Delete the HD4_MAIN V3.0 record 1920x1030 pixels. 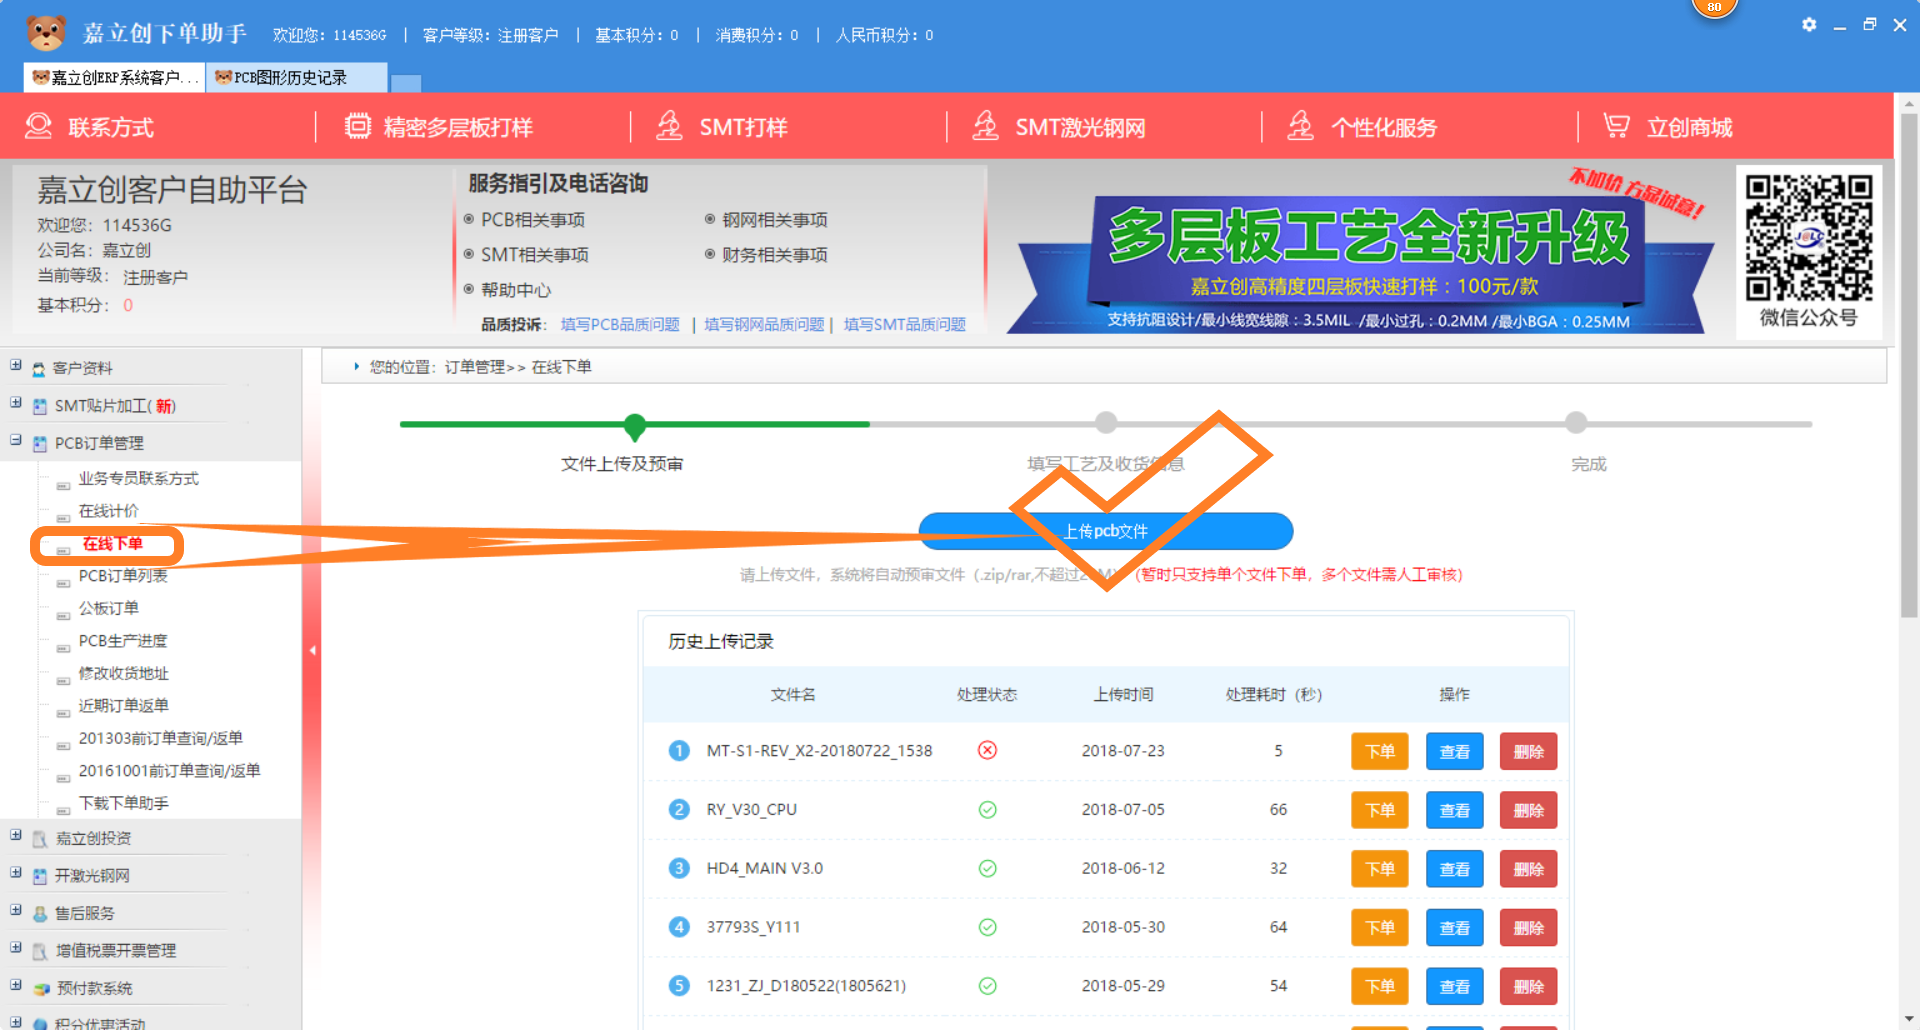tap(1528, 869)
